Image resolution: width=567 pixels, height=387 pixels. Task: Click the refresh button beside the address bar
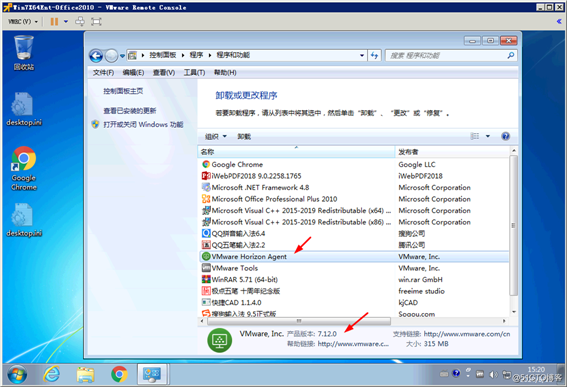click(374, 55)
